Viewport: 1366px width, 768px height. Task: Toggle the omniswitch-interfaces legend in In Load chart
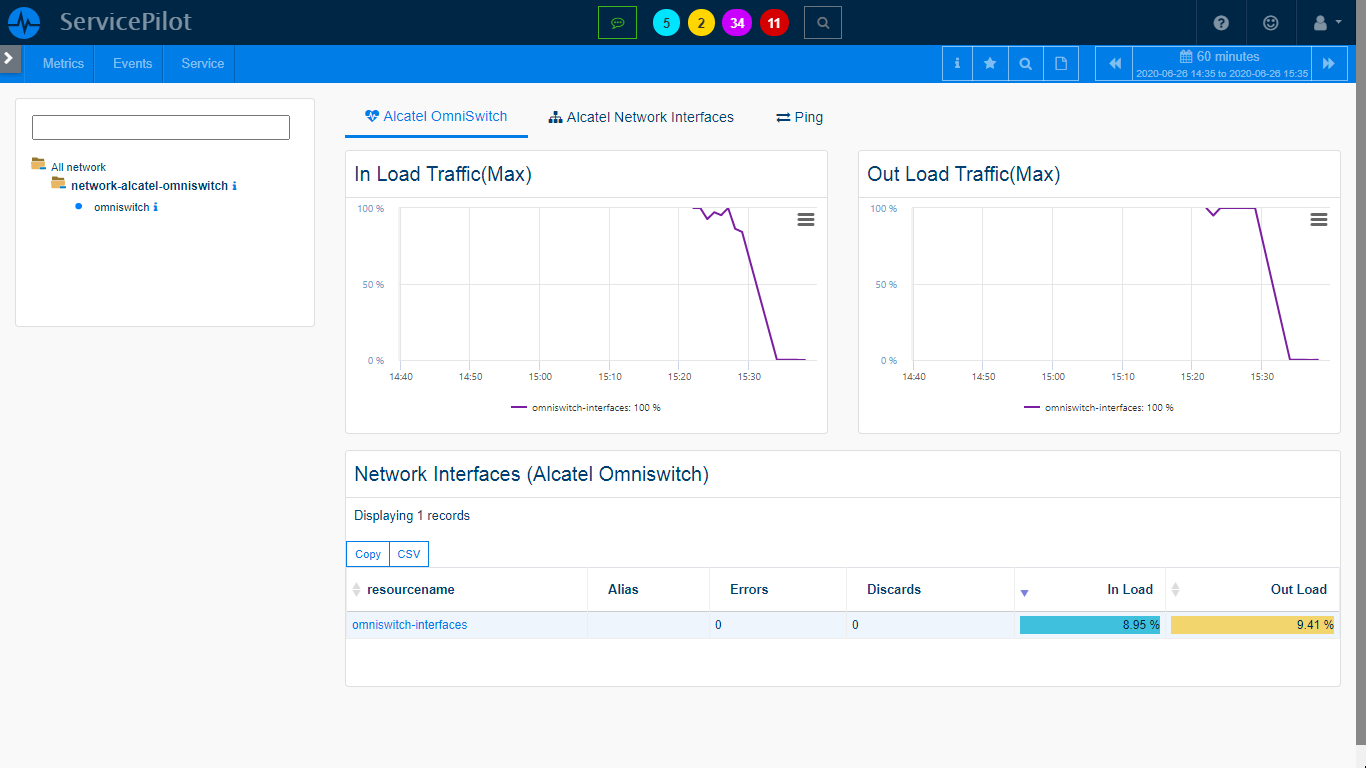click(586, 408)
